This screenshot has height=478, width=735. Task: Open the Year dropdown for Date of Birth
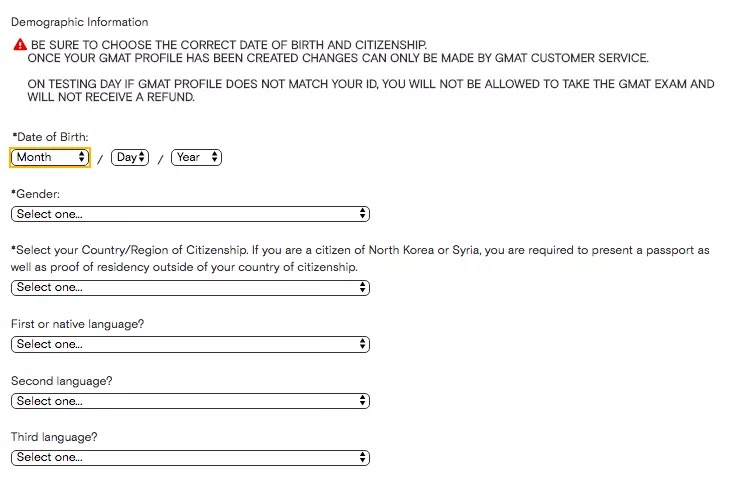(x=196, y=157)
